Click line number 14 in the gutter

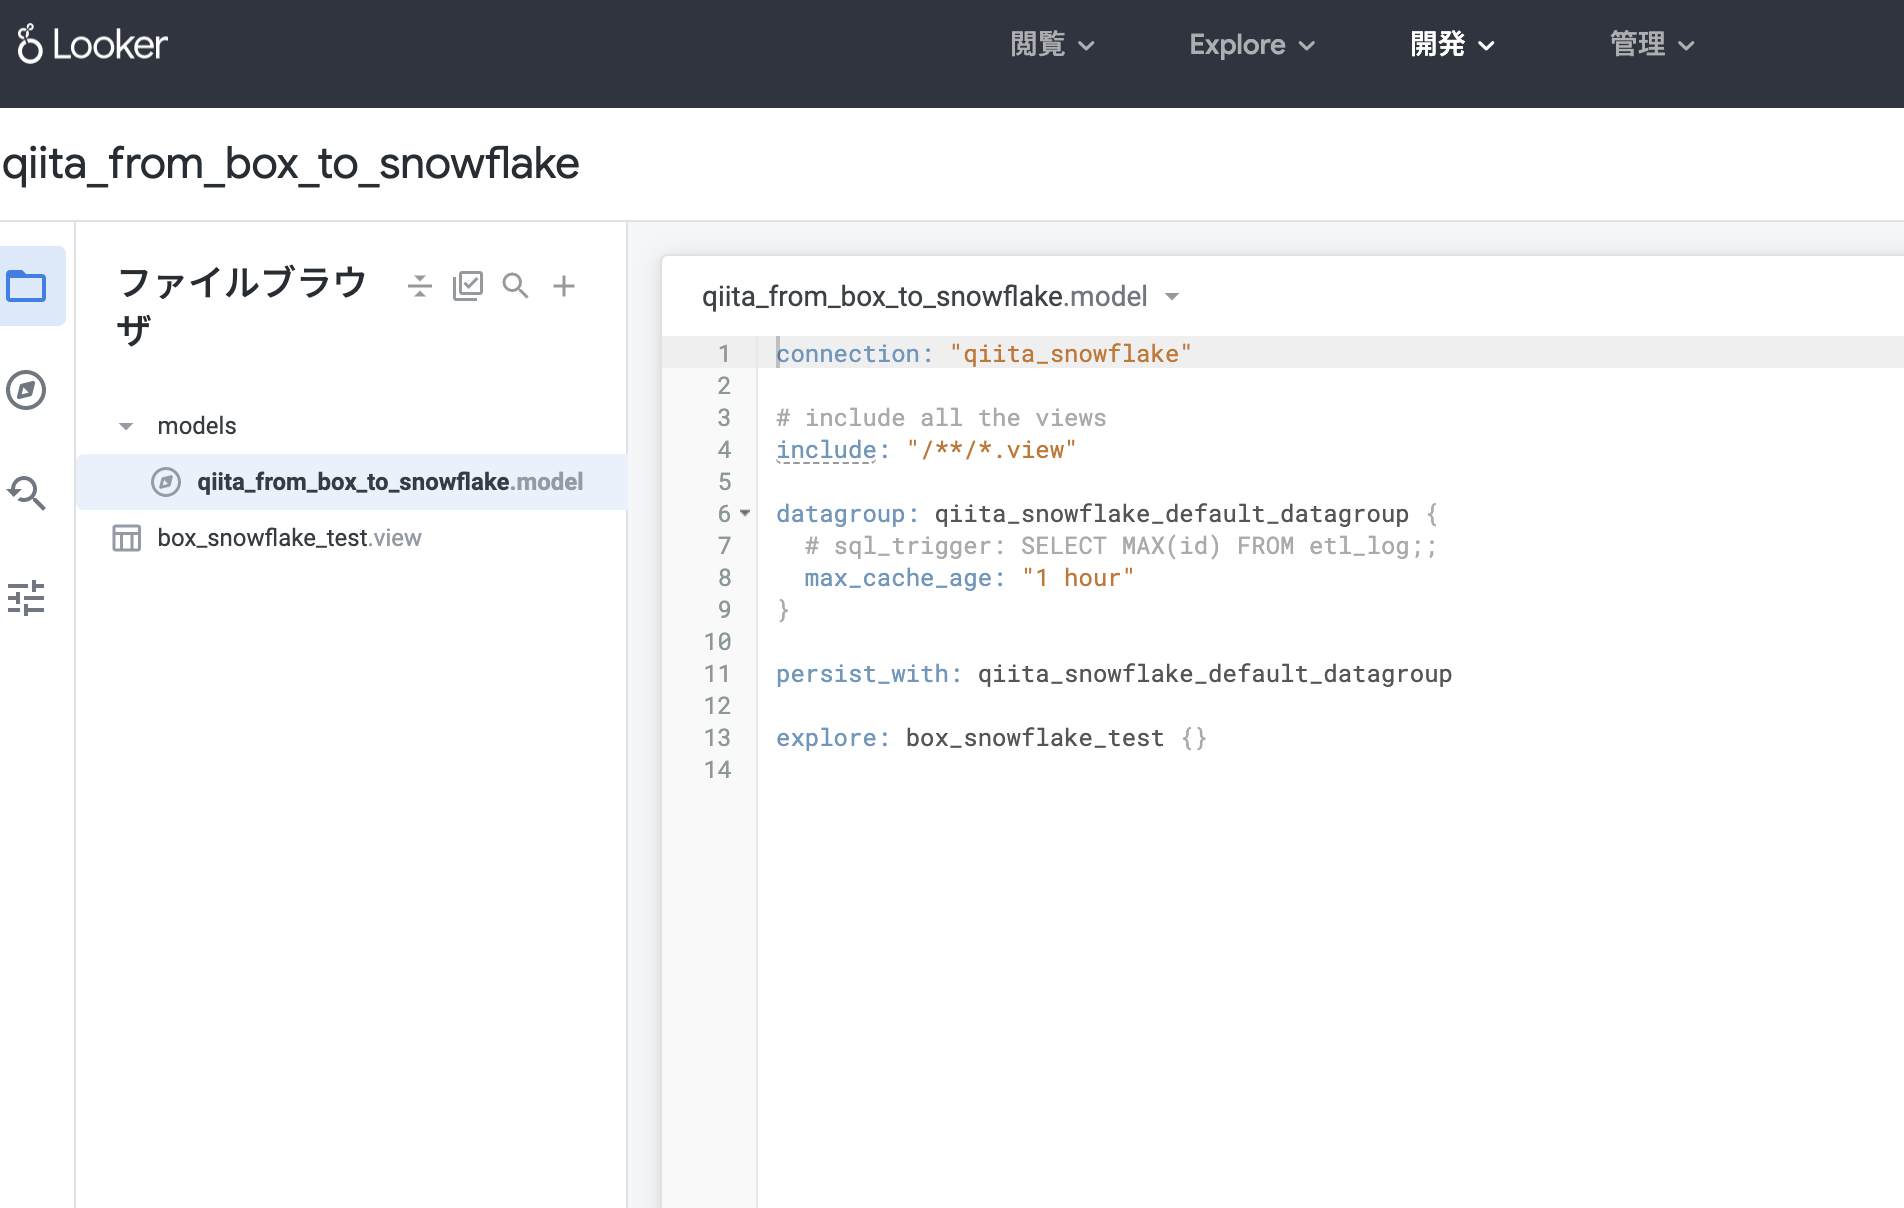[x=717, y=770]
